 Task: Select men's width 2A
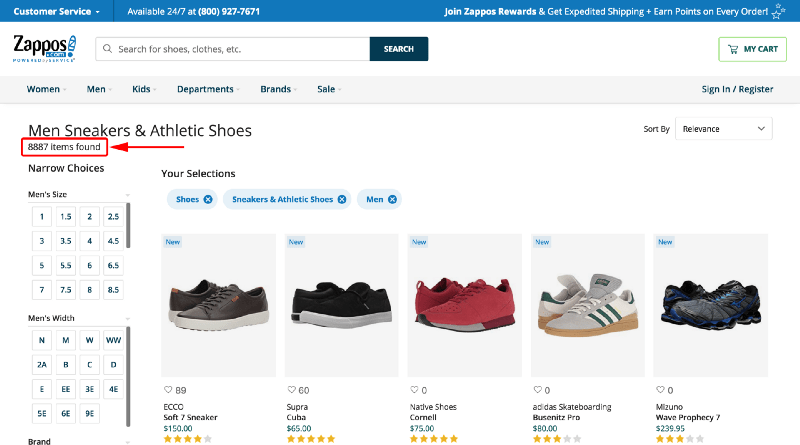pos(42,364)
